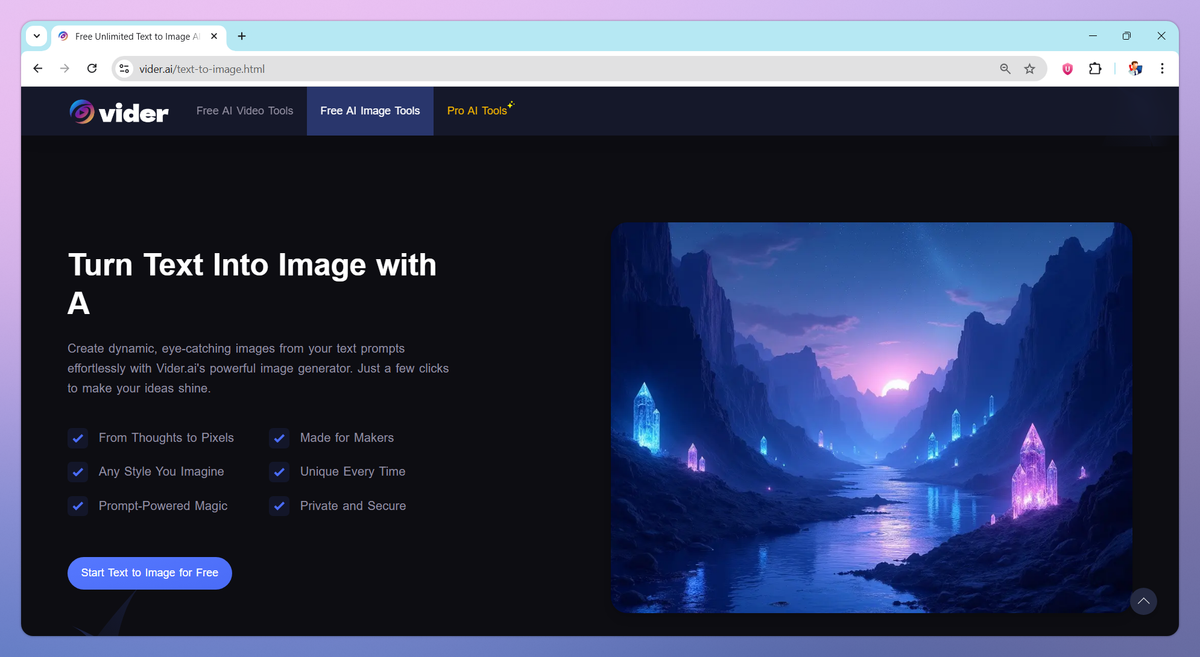Click the scroll-to-top arrow button
The width and height of the screenshot is (1200, 657).
[x=1143, y=601]
